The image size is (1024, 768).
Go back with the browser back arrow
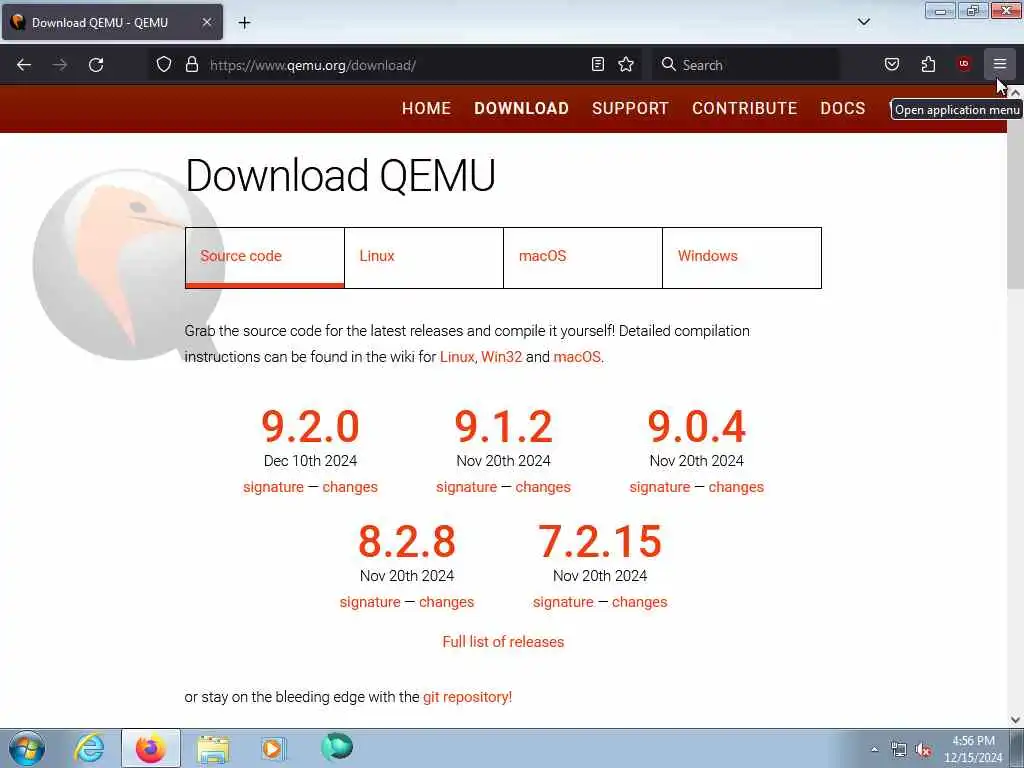point(24,65)
